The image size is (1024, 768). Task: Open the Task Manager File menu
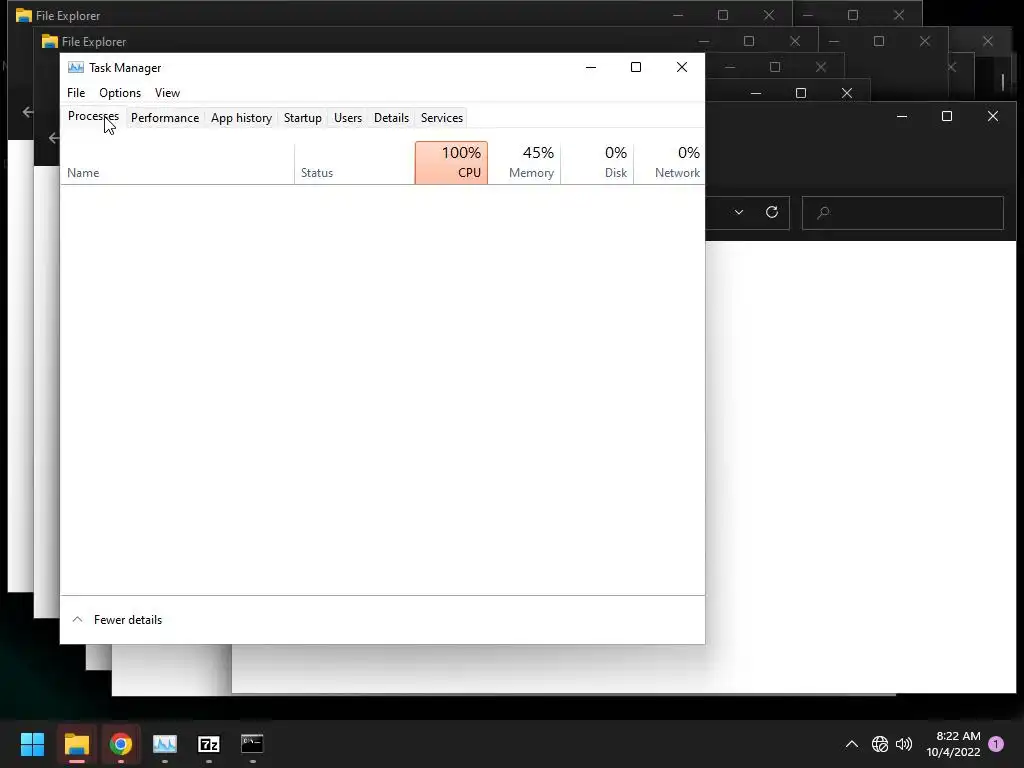tap(76, 93)
